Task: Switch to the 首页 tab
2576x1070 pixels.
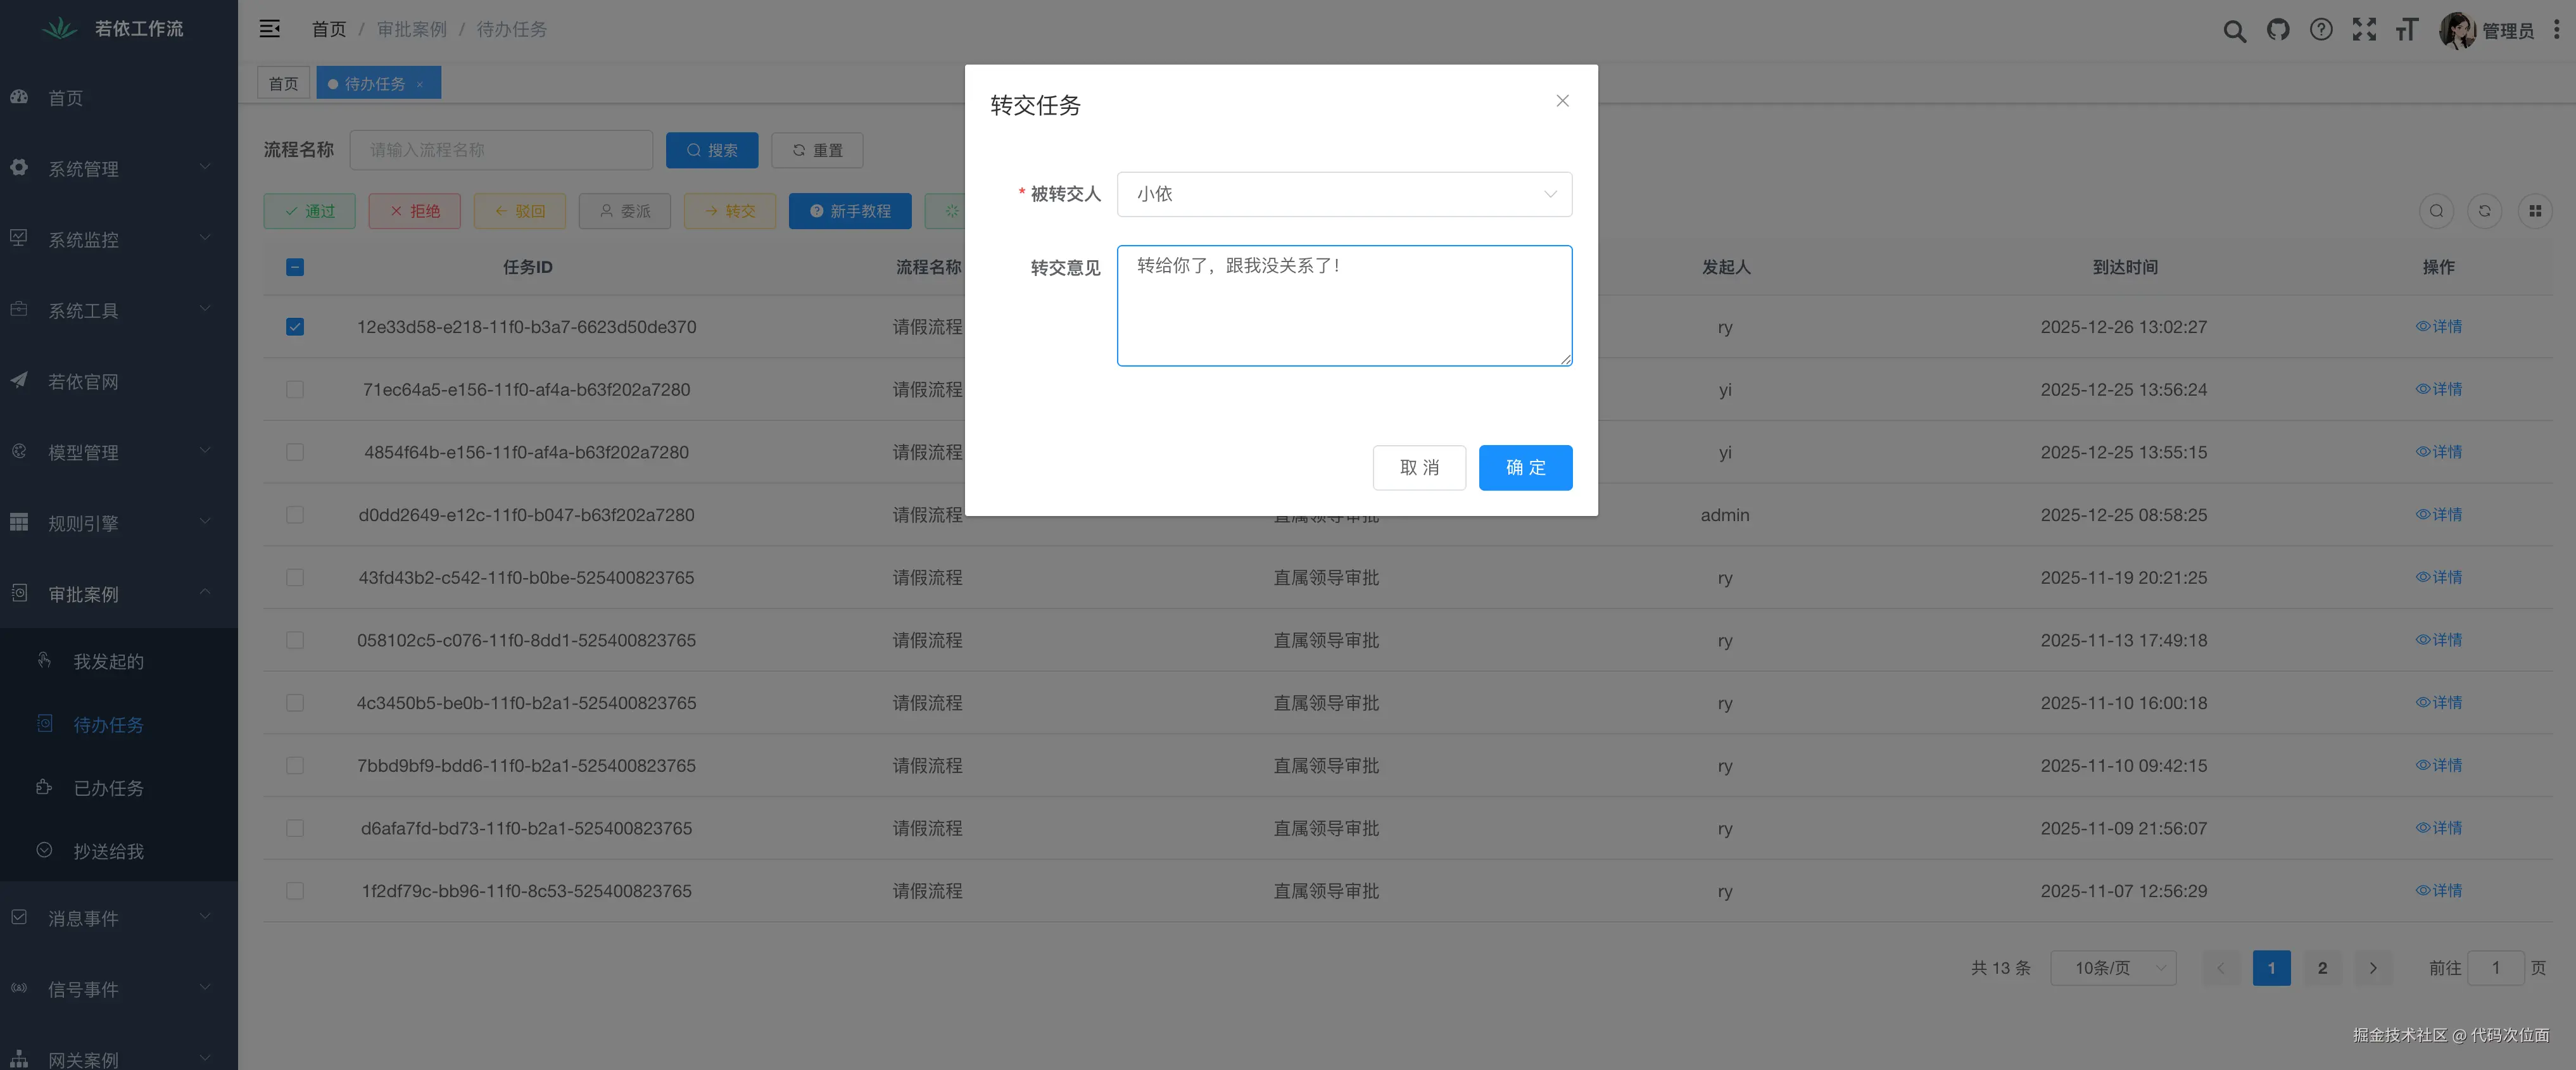Action: coord(283,83)
